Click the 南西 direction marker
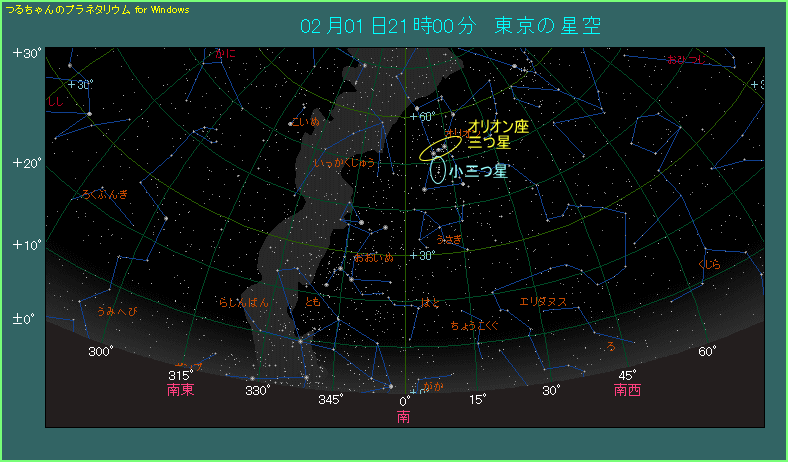The width and height of the screenshot is (788, 462). pos(627,390)
